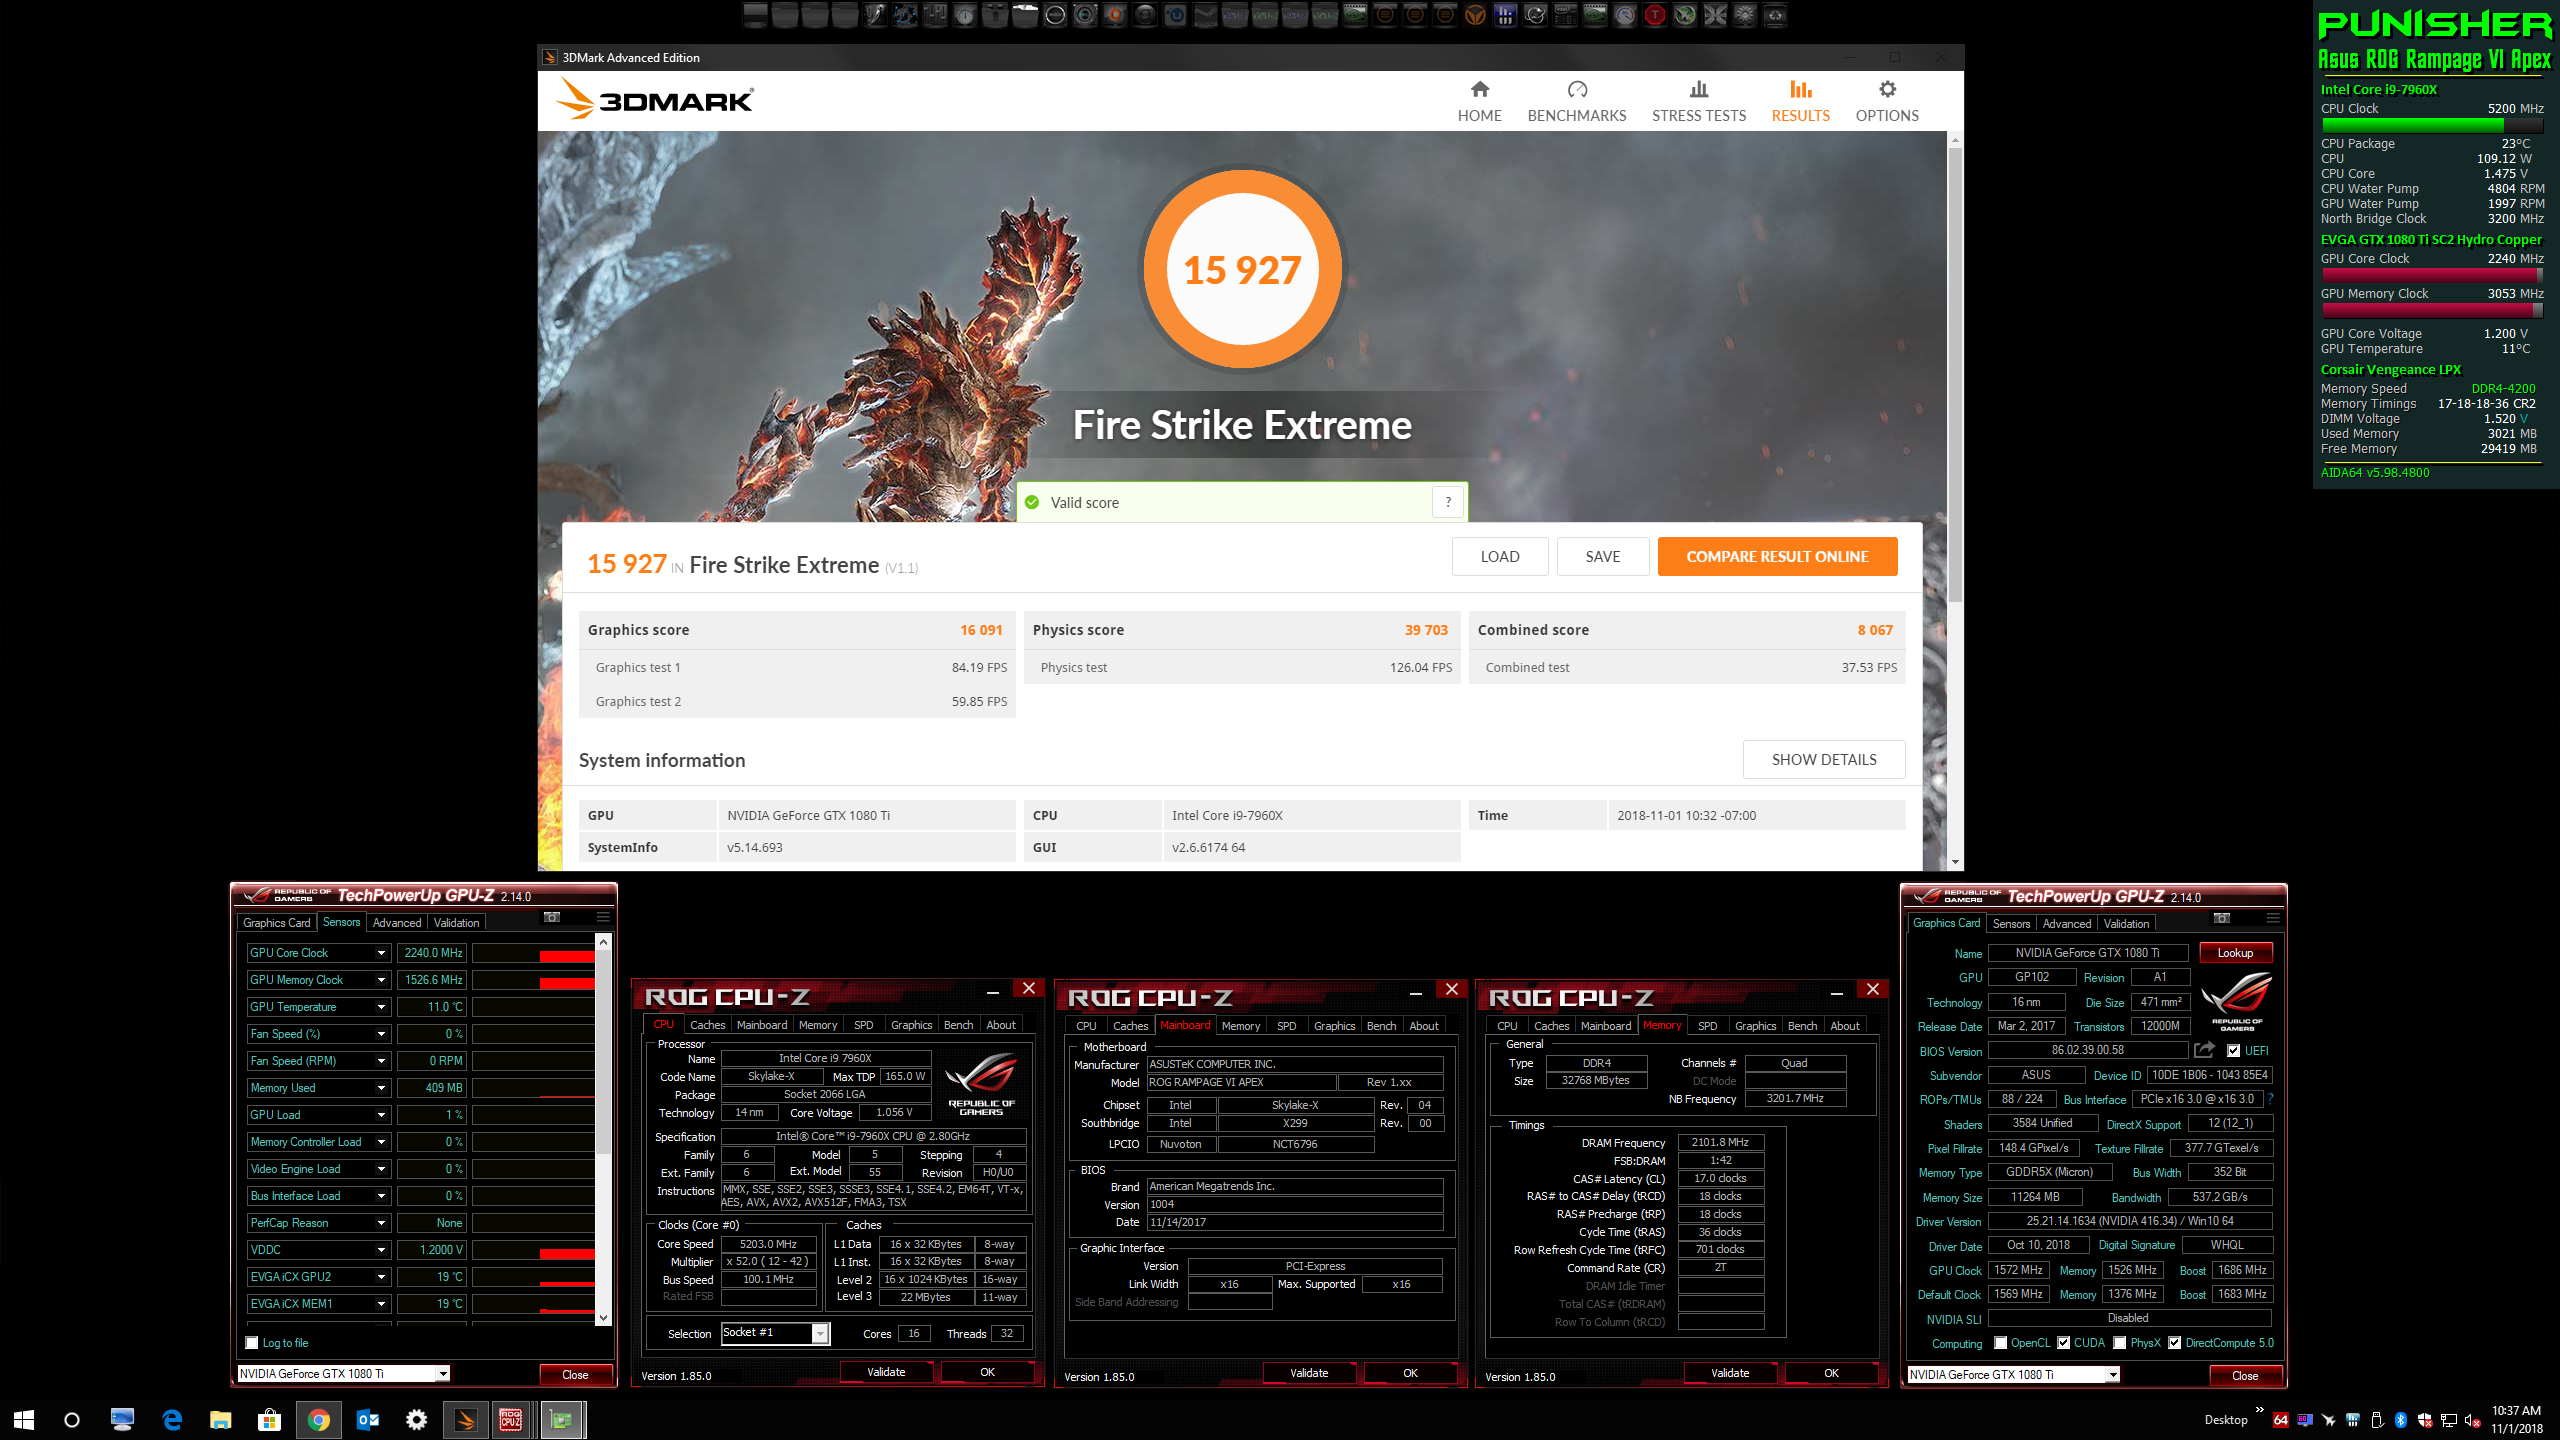Go to the Benchmarks gauge icon
Viewport: 2560px width, 1440px height.
1576,90
